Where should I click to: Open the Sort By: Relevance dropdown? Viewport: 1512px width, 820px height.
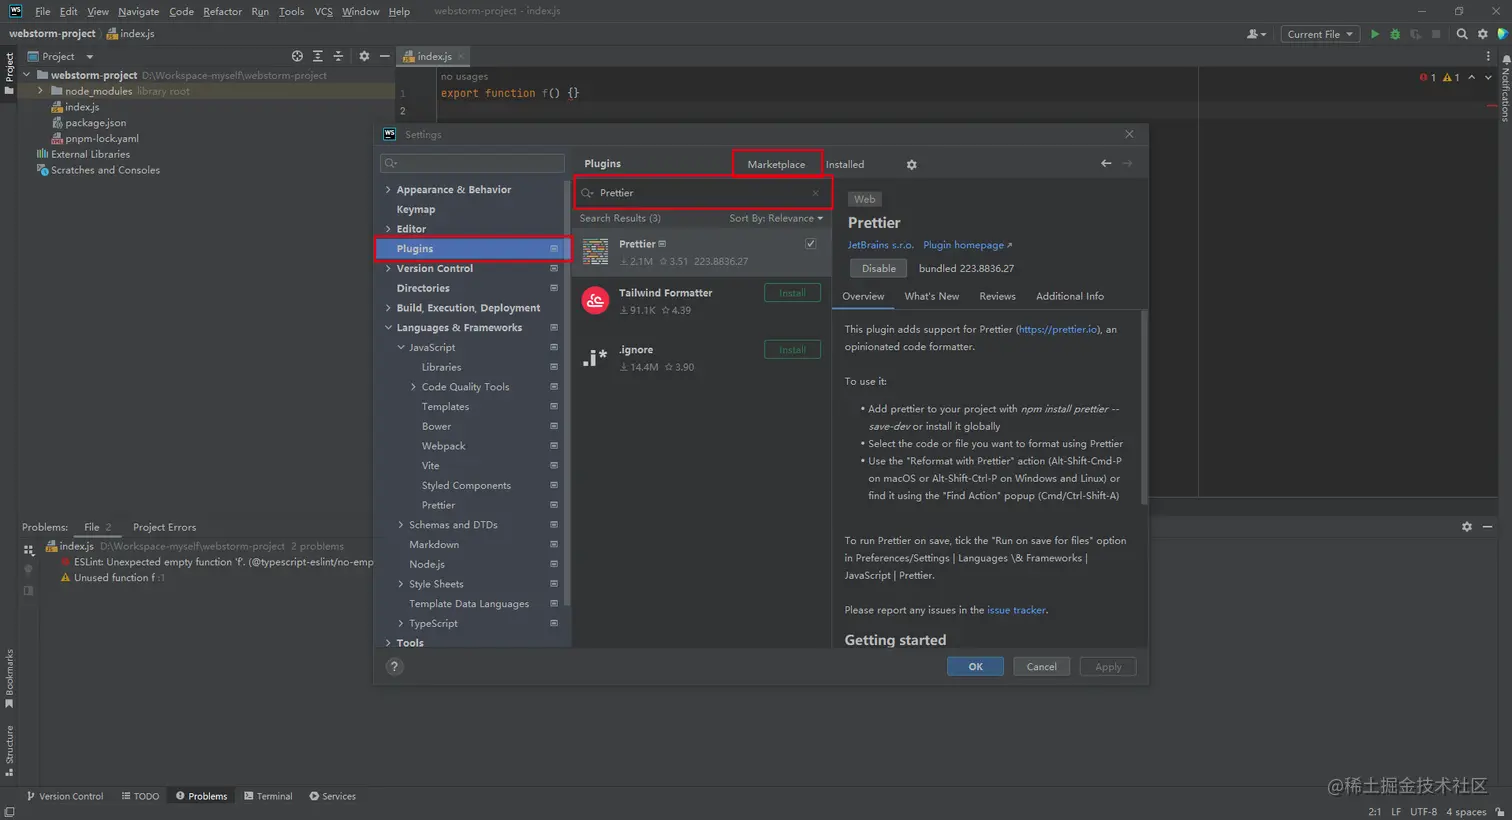tap(776, 218)
